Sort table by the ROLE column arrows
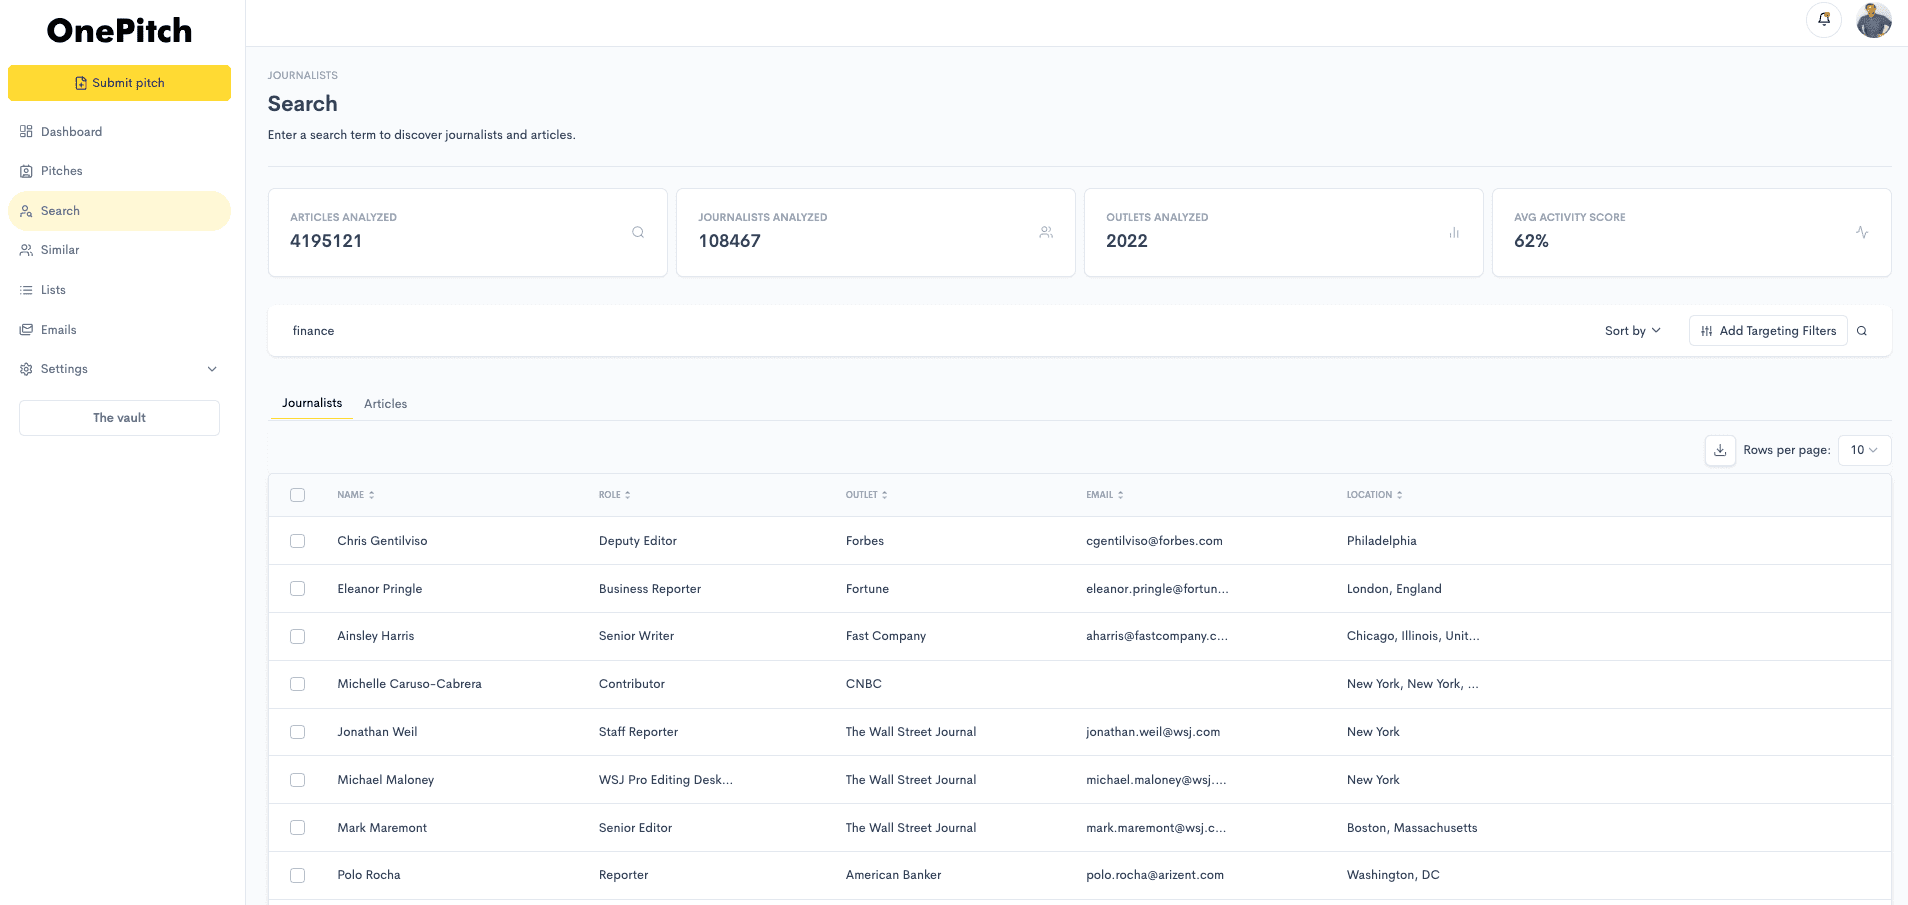1908x905 pixels. (628, 495)
